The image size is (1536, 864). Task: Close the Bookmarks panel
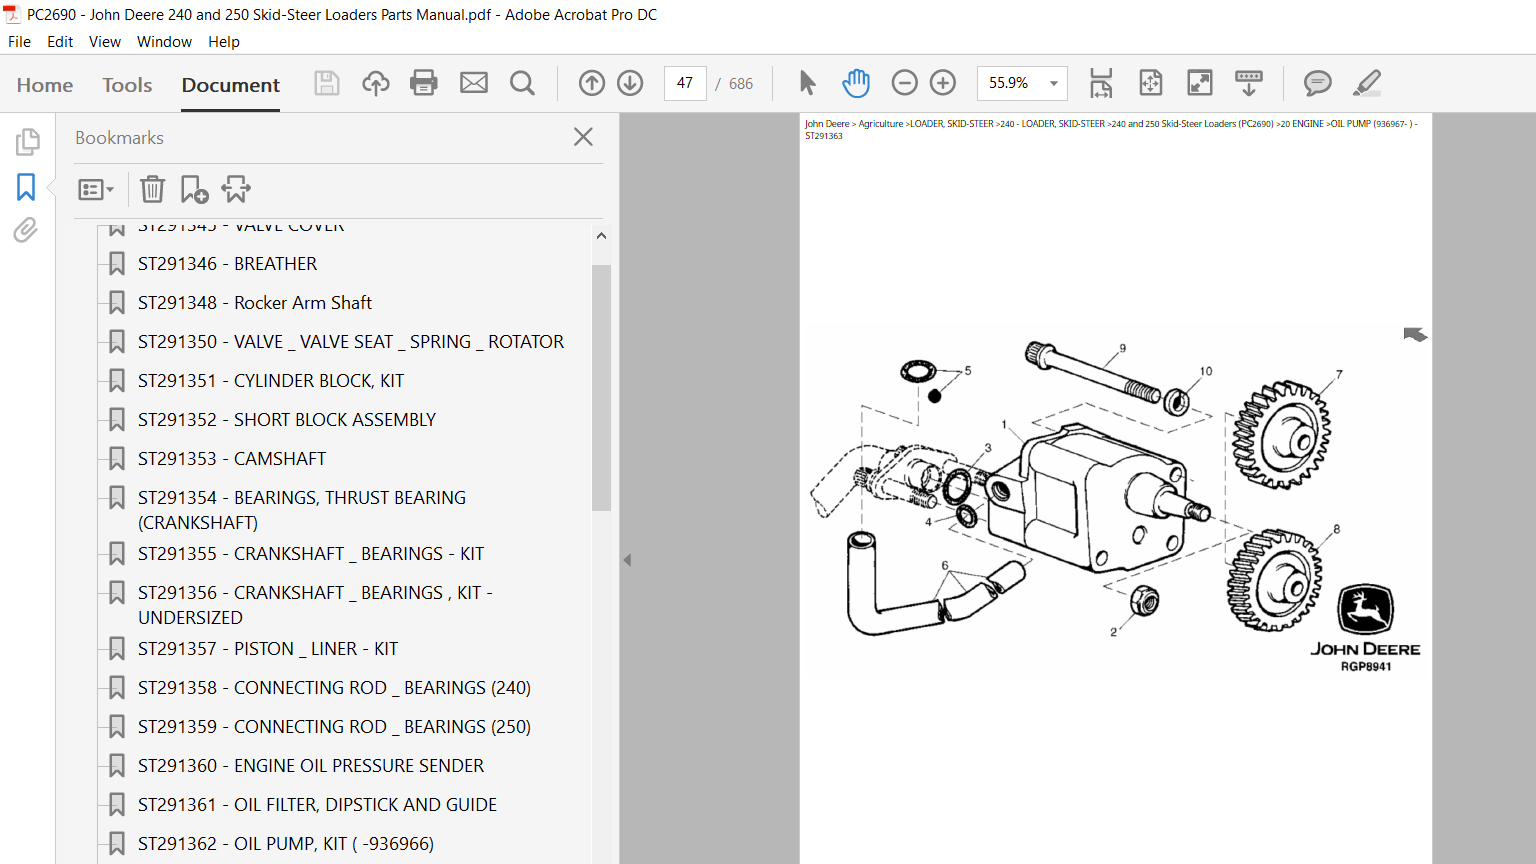click(583, 137)
